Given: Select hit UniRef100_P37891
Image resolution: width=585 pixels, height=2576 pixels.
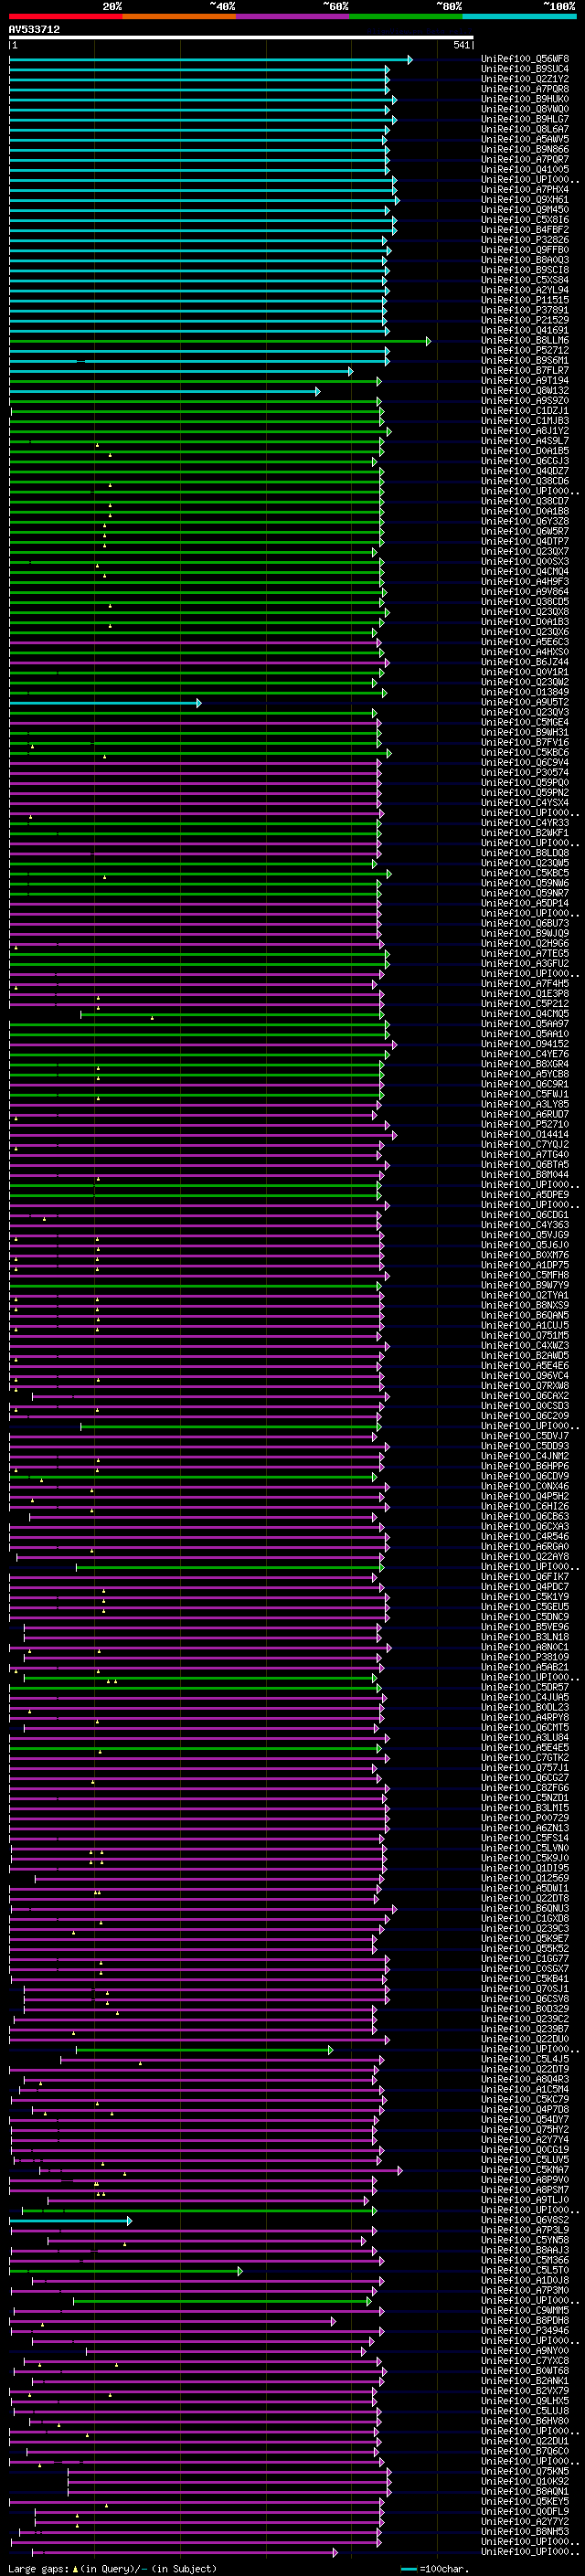Looking at the screenshot, I should click(525, 310).
